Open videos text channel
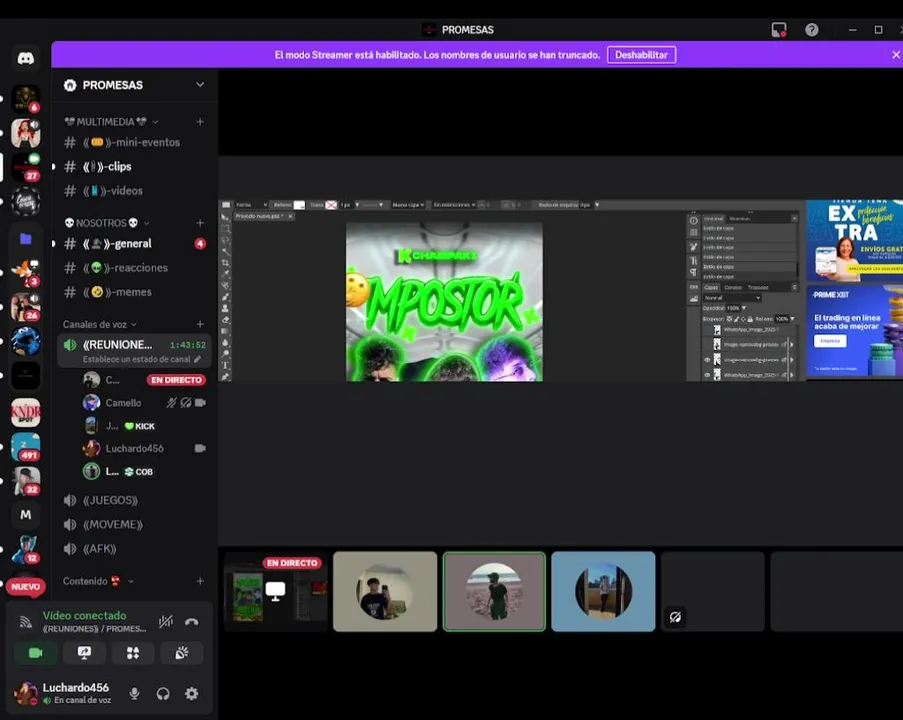 click(134, 191)
